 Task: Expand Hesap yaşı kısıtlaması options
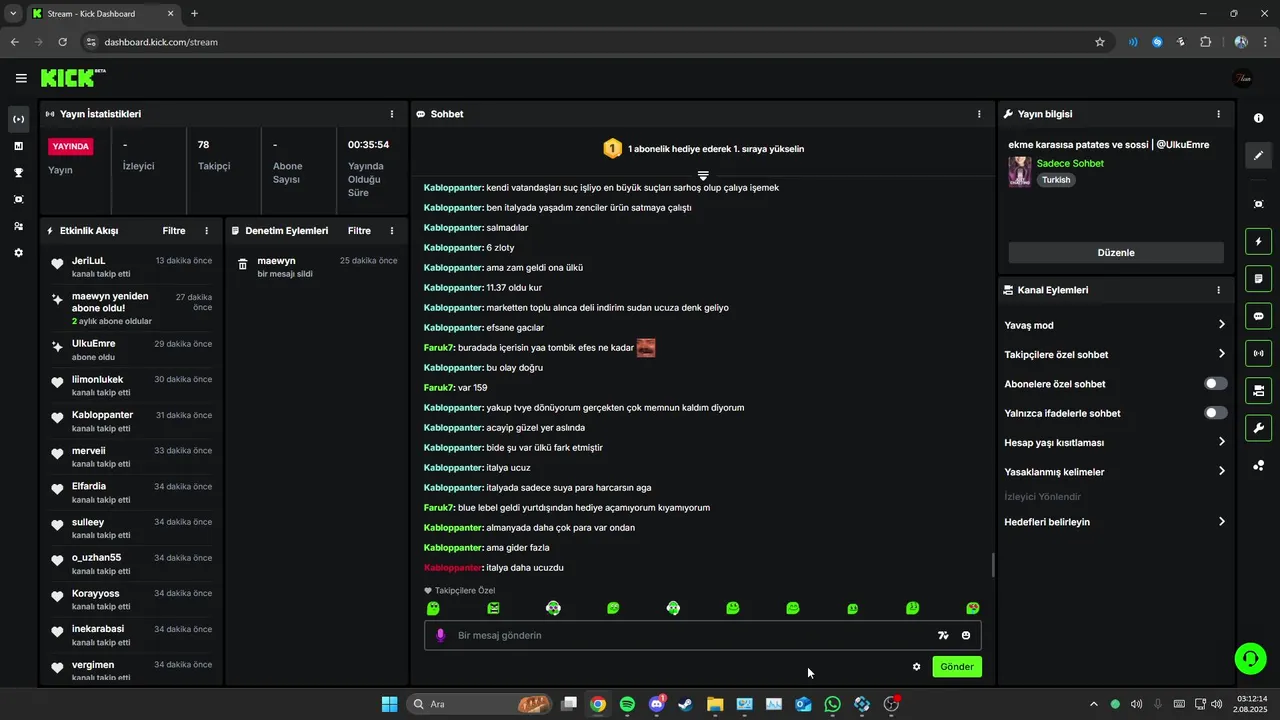[x=1114, y=442]
